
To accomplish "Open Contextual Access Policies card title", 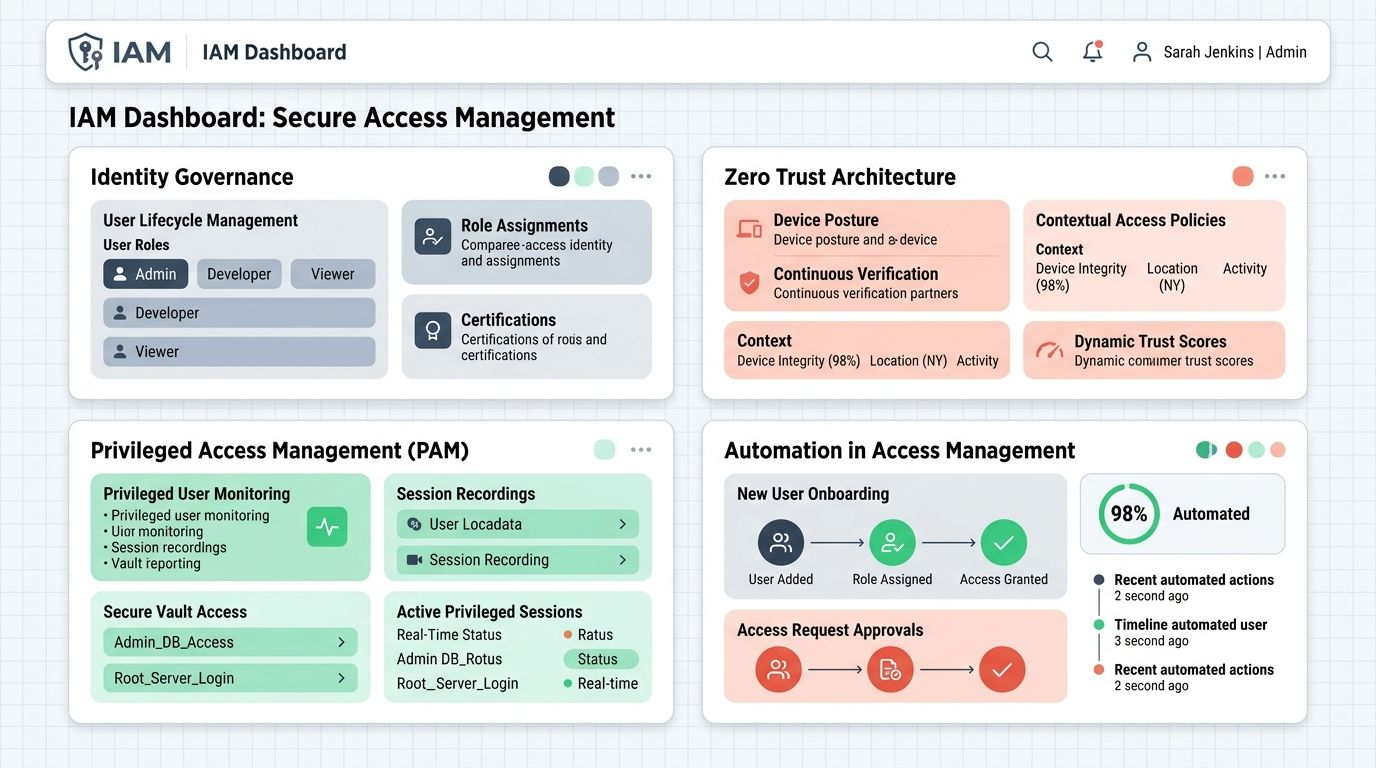I will [x=1130, y=220].
